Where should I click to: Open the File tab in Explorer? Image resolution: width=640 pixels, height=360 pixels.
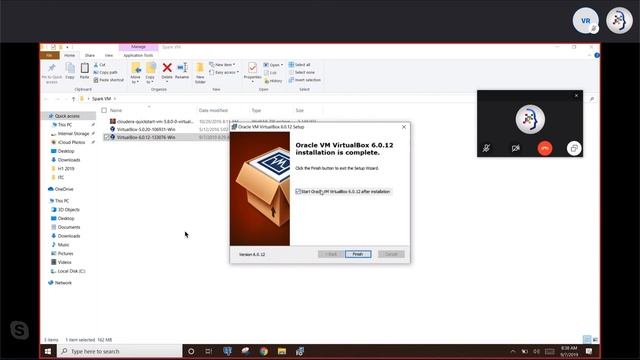(x=50, y=55)
